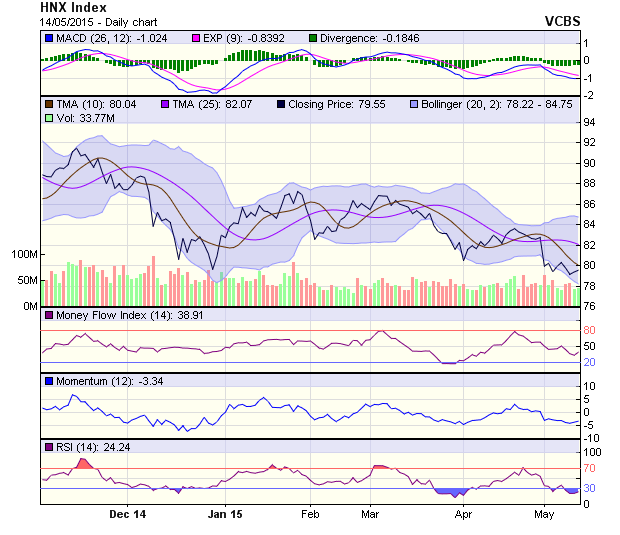
Task: Select the May marker on the time axis
Action: [x=544, y=515]
